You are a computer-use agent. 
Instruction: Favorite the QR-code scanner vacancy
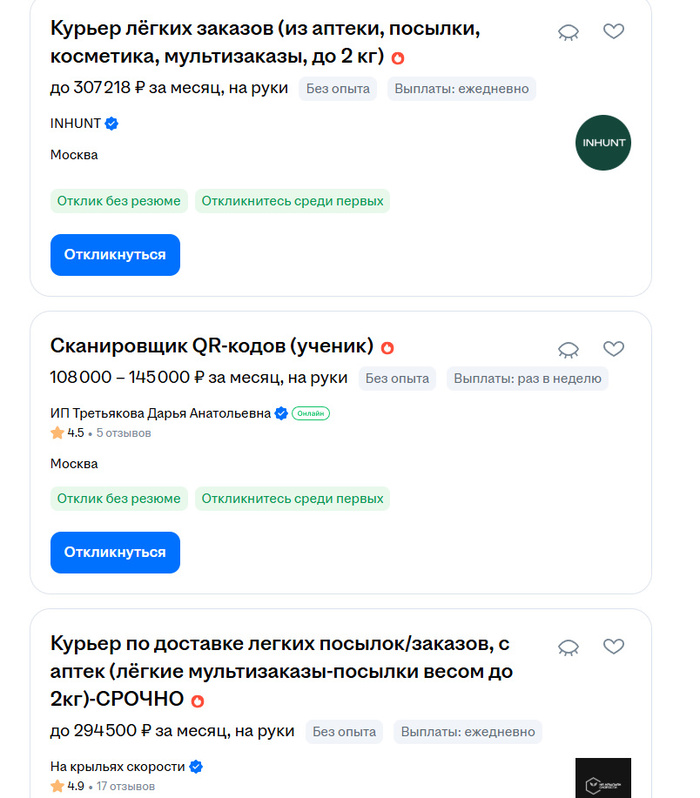[x=614, y=349]
